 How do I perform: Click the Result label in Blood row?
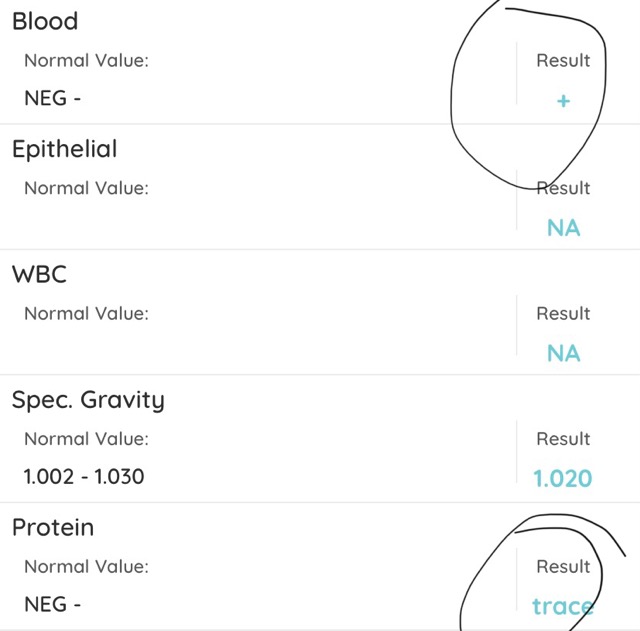coord(563,60)
